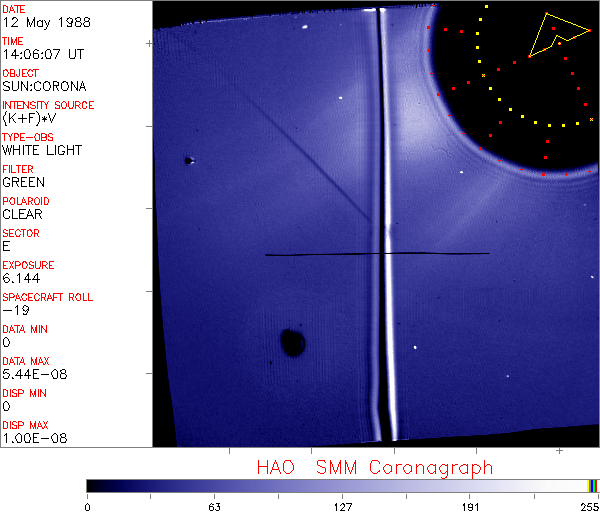600x512 pixels.
Task: Click the "SPACECRAFT ROLL" label
Action: 47,297
